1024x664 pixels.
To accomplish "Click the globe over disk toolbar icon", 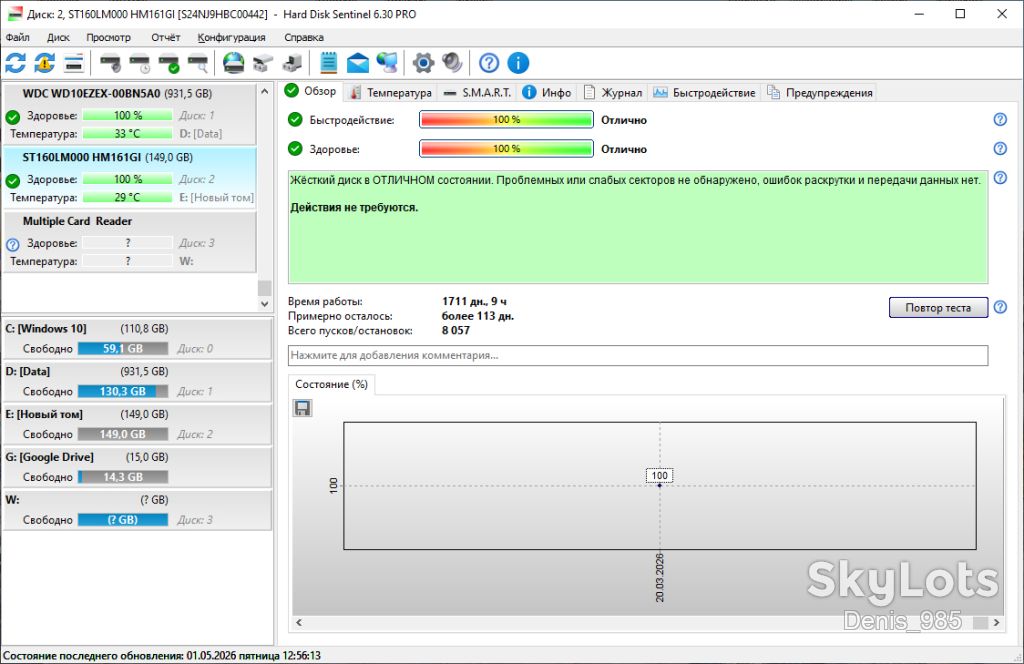I will click(x=233, y=63).
